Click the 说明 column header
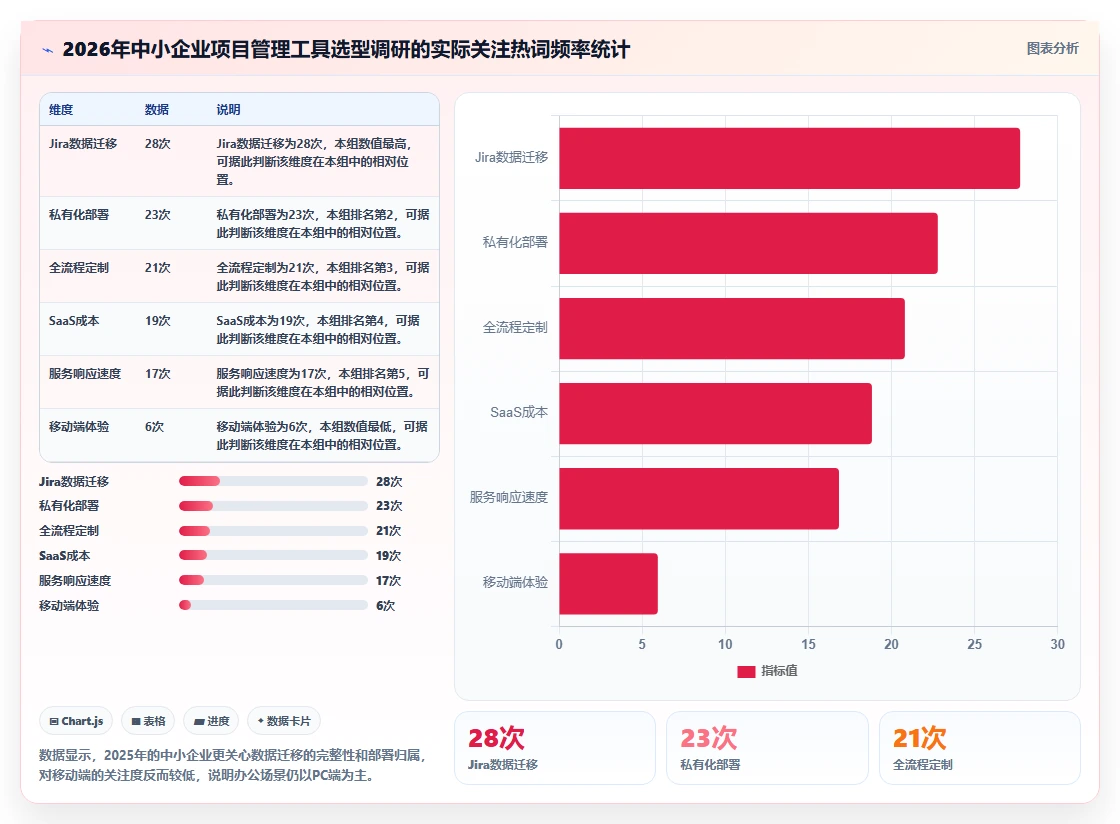1120x824 pixels. [x=229, y=110]
